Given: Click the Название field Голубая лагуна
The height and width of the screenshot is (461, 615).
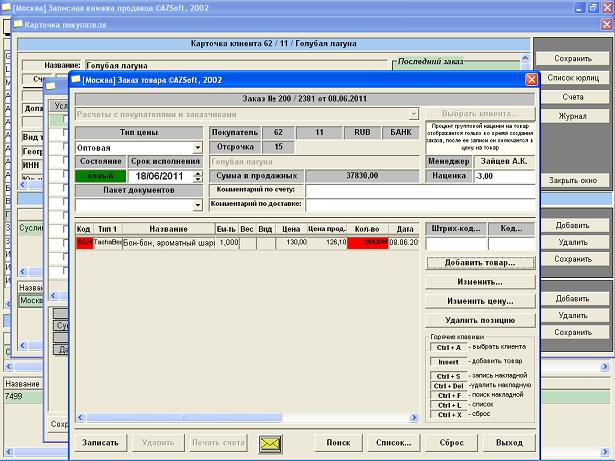Looking at the screenshot, I should pos(237,66).
